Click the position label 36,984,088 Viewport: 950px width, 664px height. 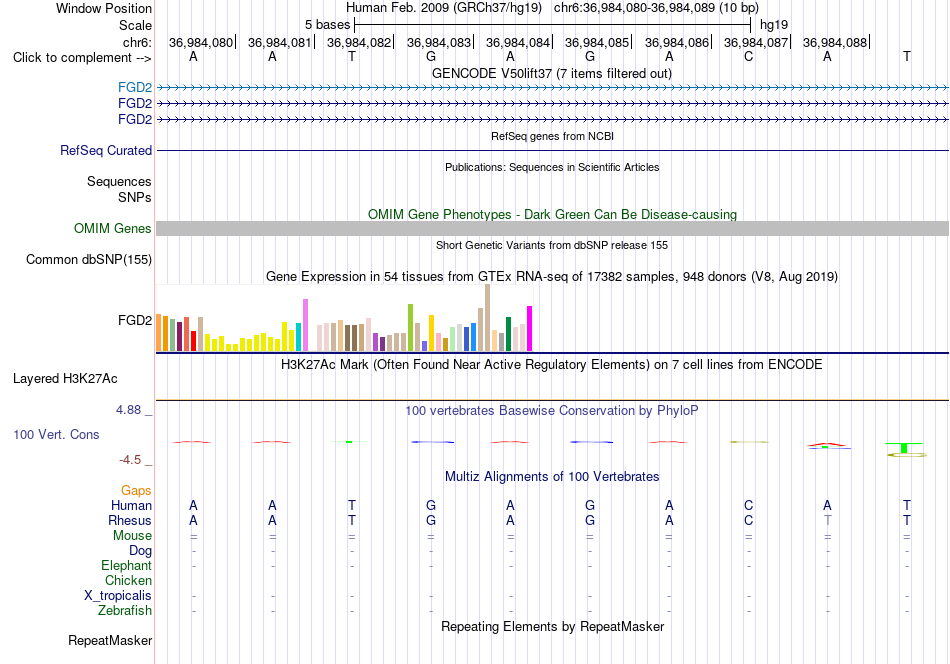pyautogui.click(x=834, y=42)
